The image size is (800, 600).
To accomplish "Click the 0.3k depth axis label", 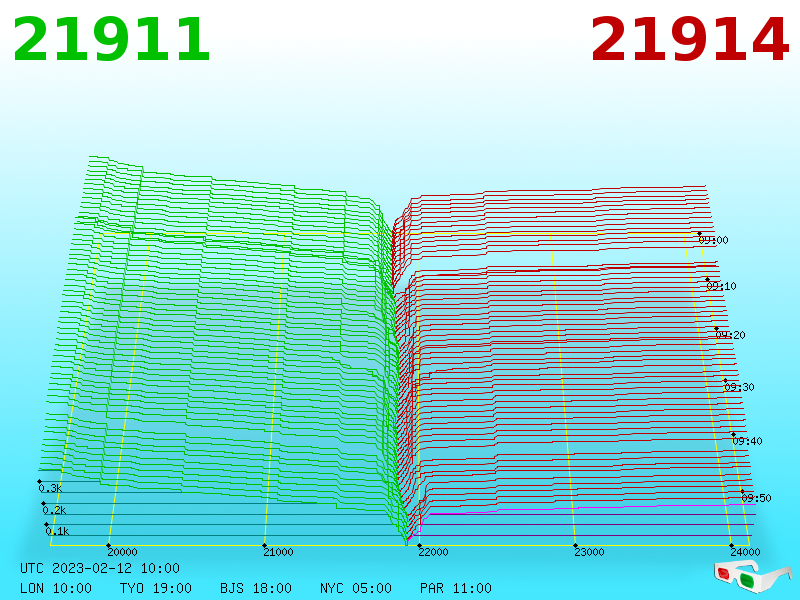I will [50, 488].
